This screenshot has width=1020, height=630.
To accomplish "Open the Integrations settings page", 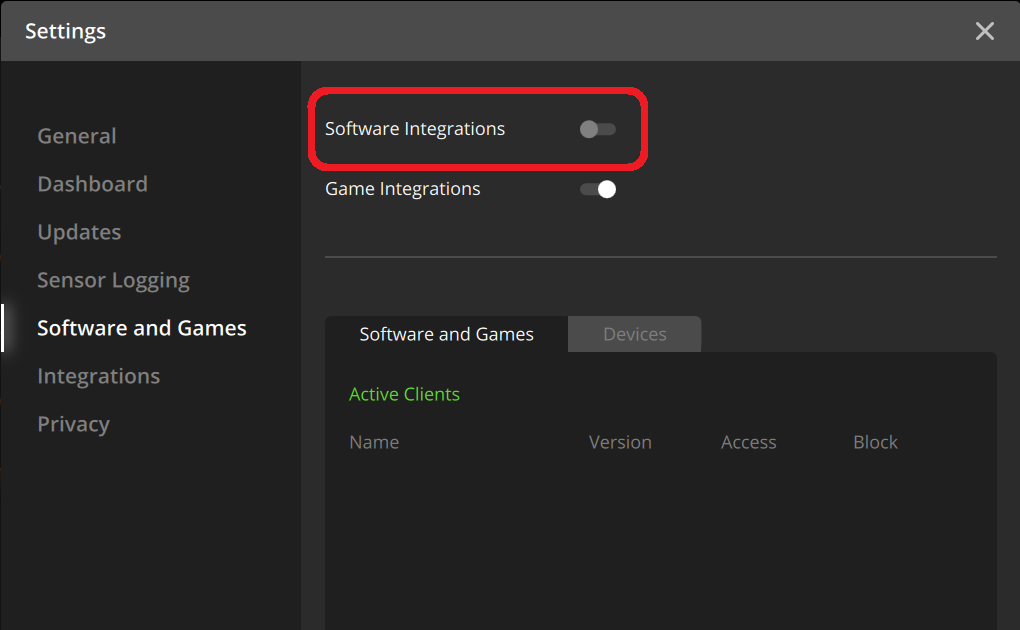I will (98, 376).
